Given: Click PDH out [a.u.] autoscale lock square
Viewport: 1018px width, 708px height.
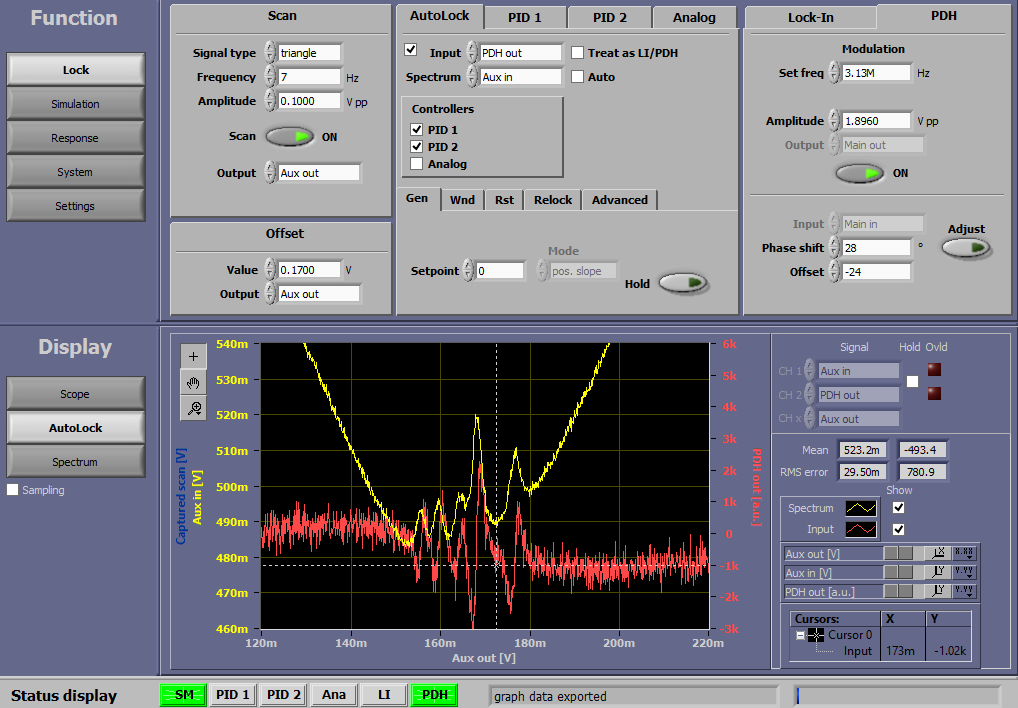Looking at the screenshot, I should (891, 591).
